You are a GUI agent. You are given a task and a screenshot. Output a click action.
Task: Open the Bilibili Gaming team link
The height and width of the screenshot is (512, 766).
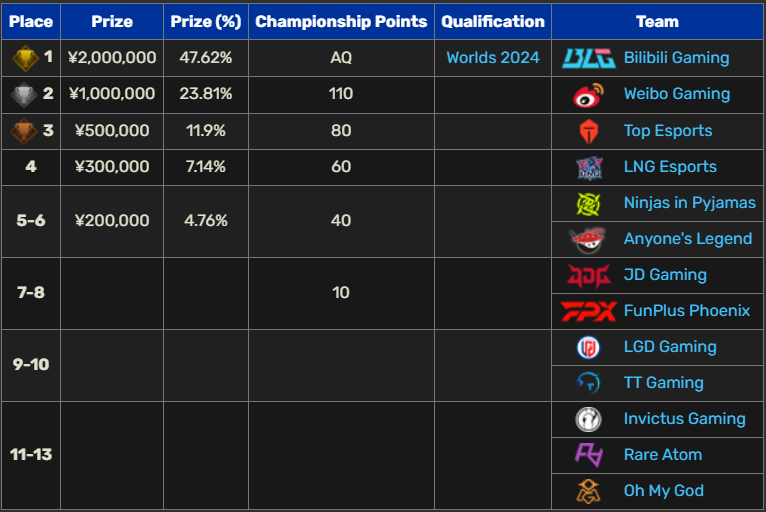pyautogui.click(x=677, y=58)
